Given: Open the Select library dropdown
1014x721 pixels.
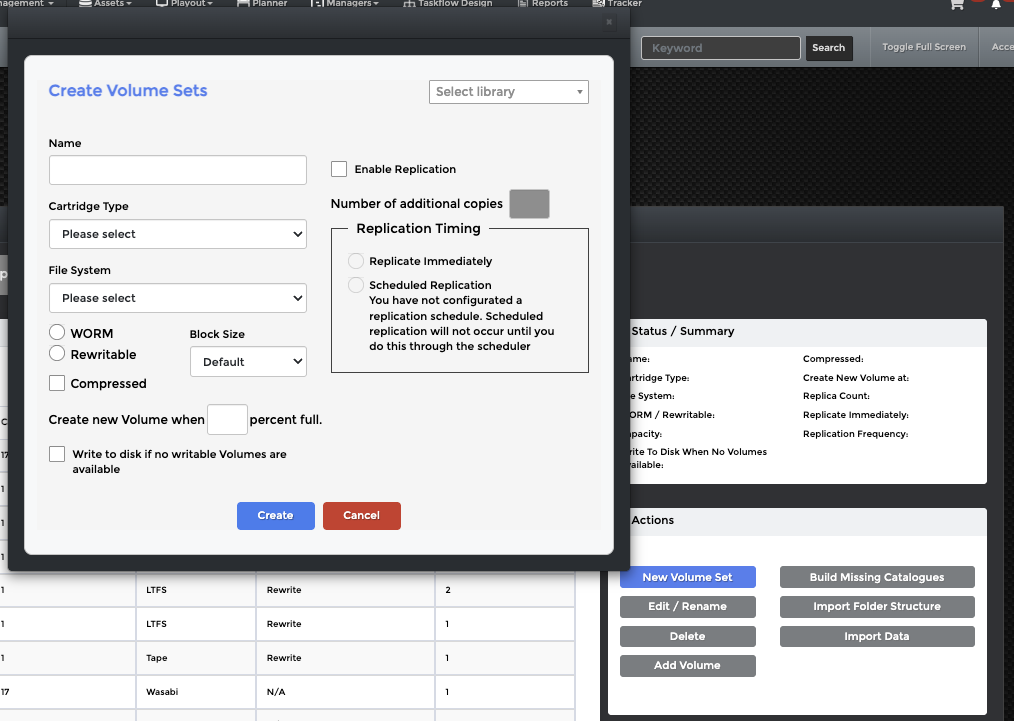Looking at the screenshot, I should click(508, 92).
